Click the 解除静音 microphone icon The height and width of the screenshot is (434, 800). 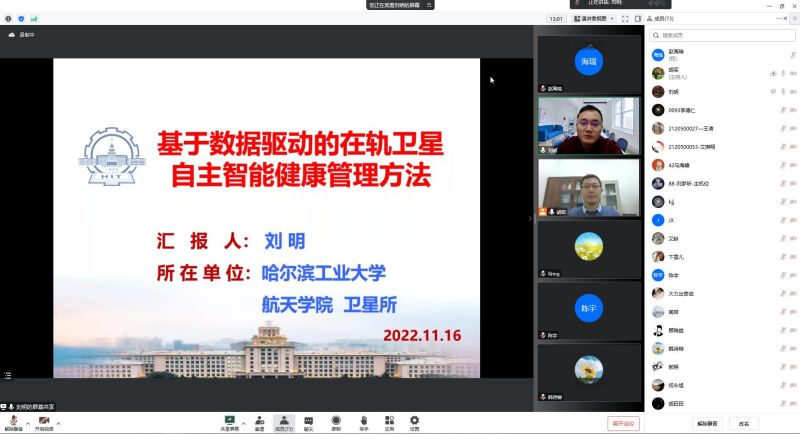12,420
